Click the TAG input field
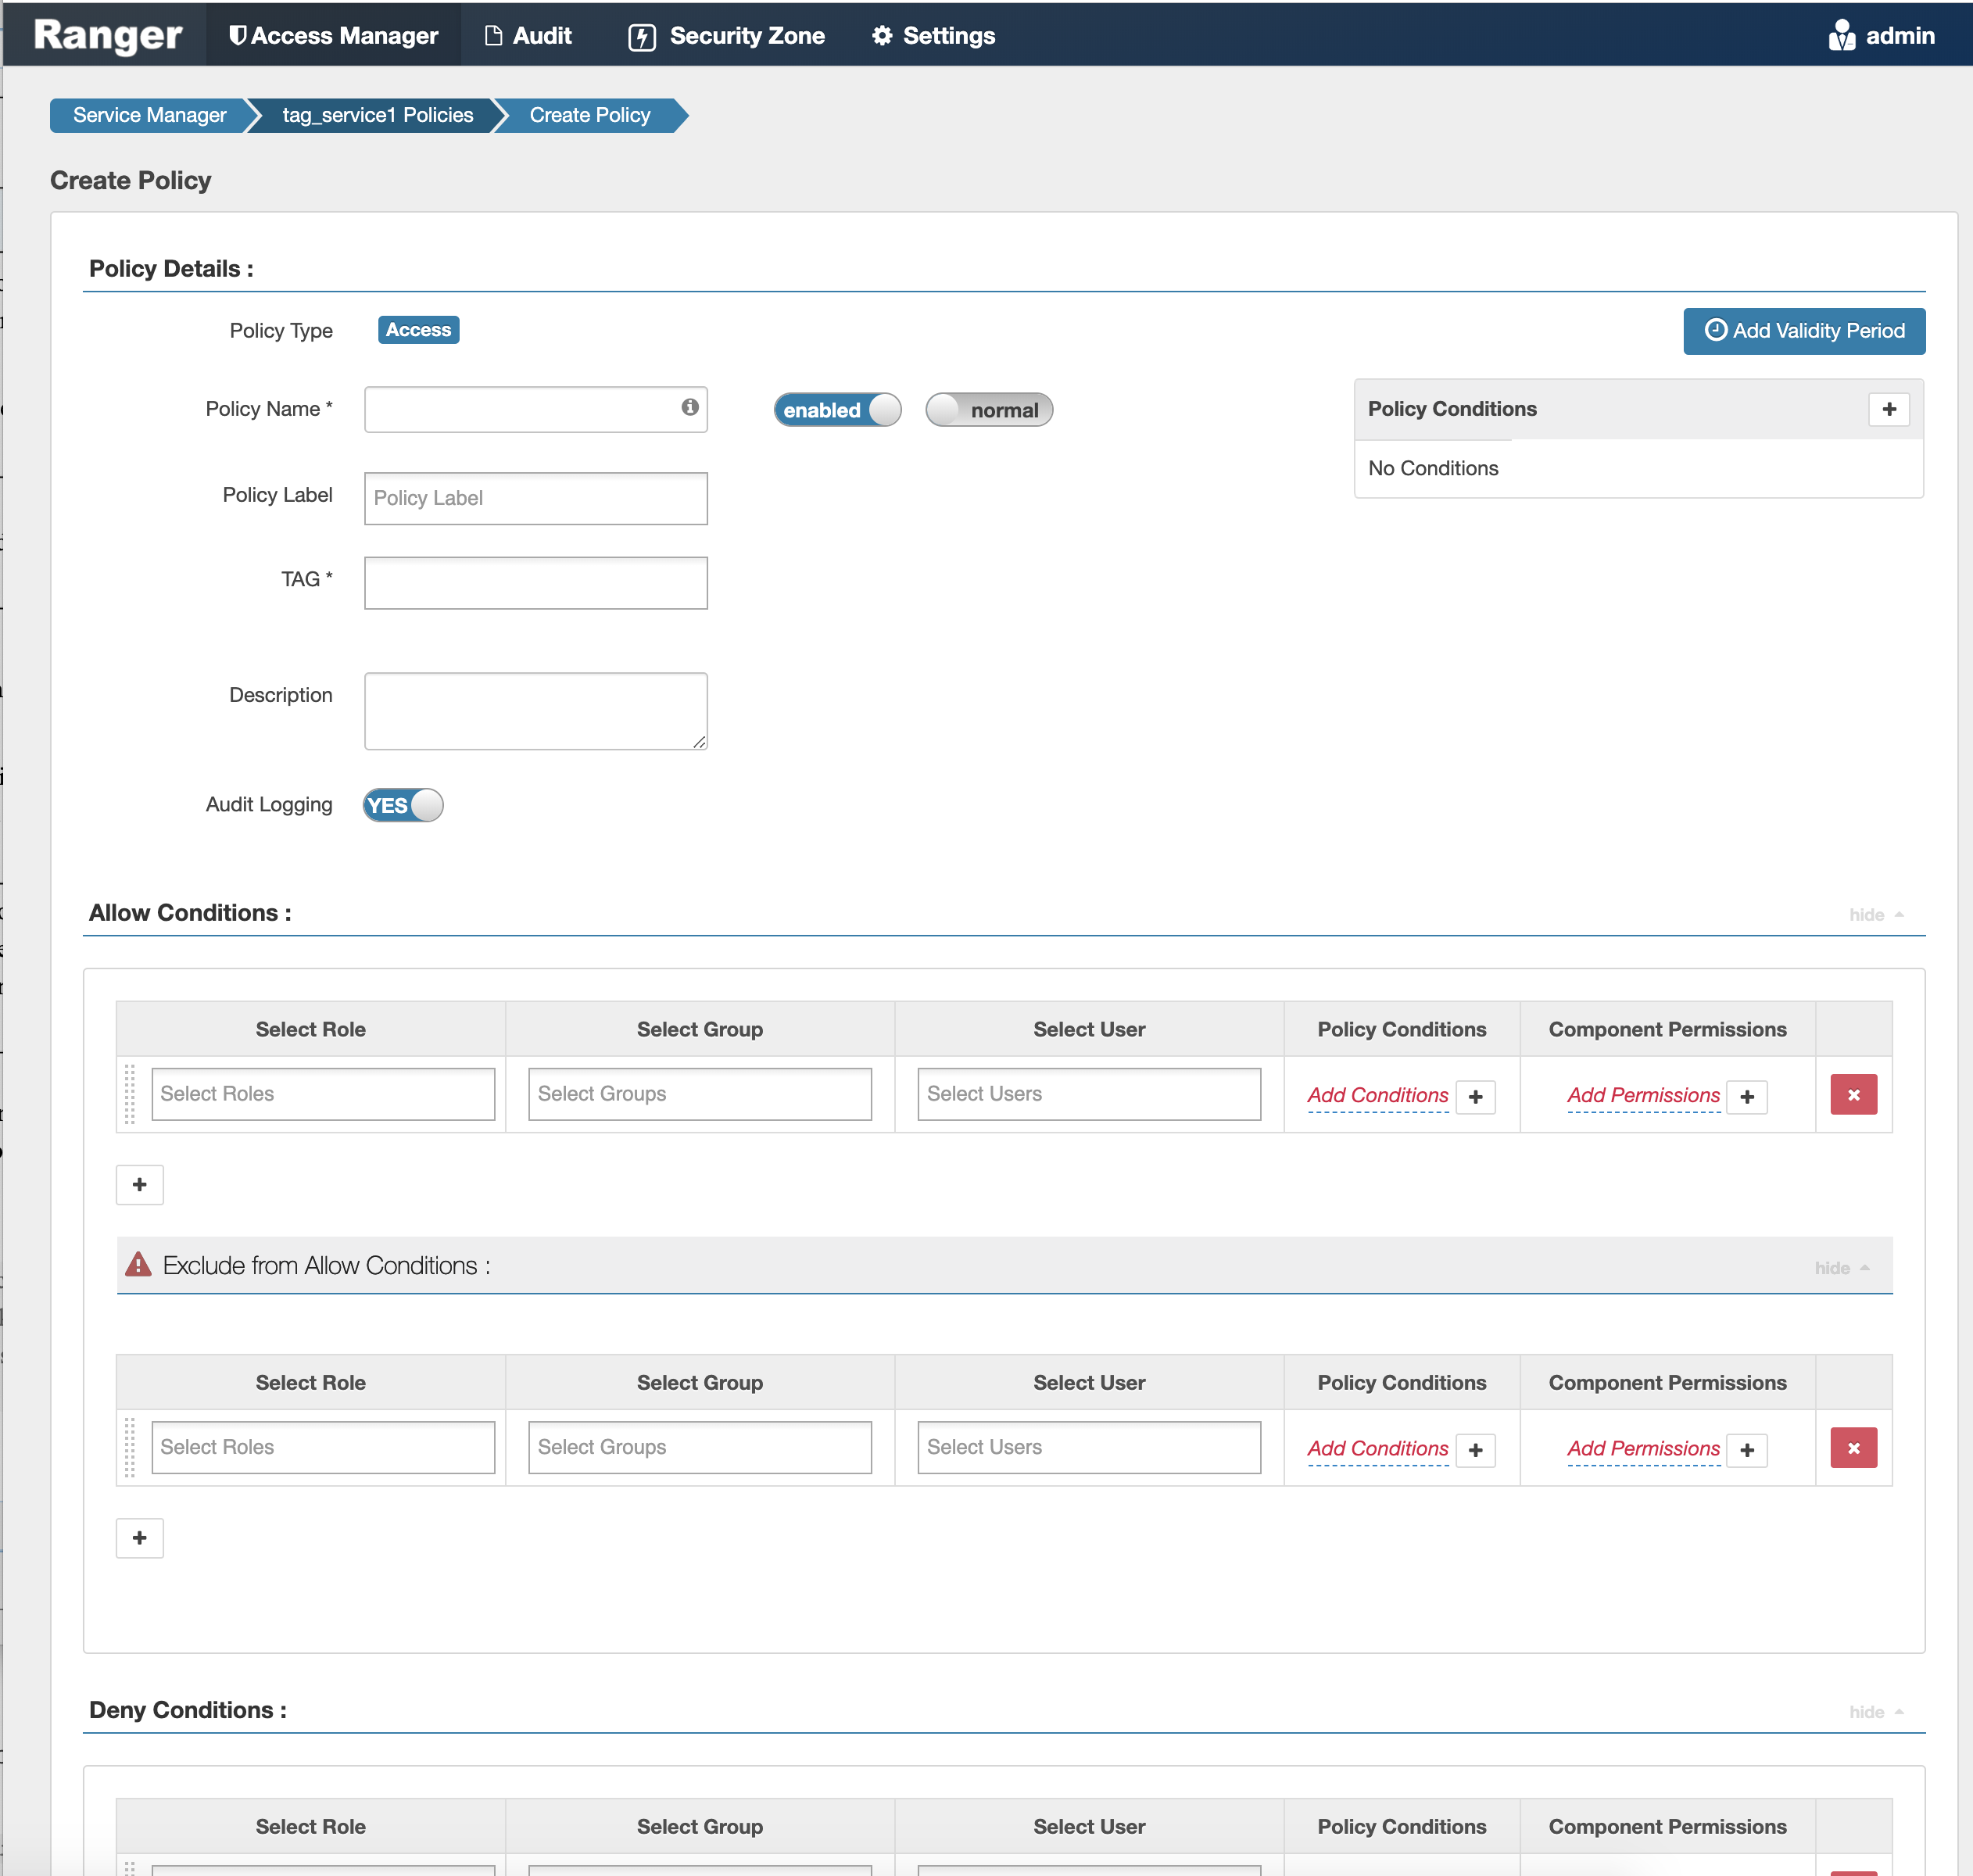The width and height of the screenshot is (1973, 1876). click(535, 583)
